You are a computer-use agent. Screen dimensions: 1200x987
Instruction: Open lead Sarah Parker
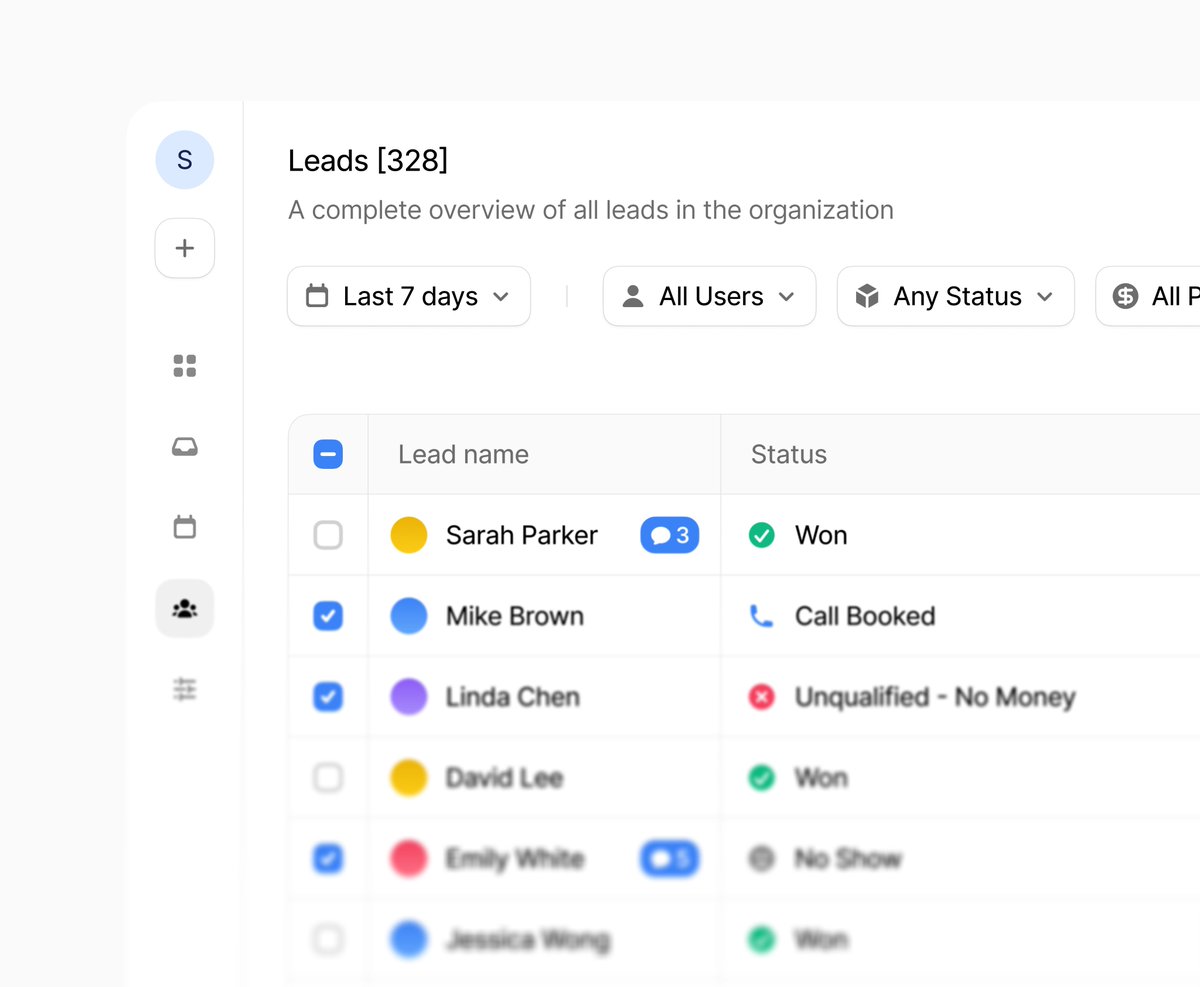click(522, 535)
